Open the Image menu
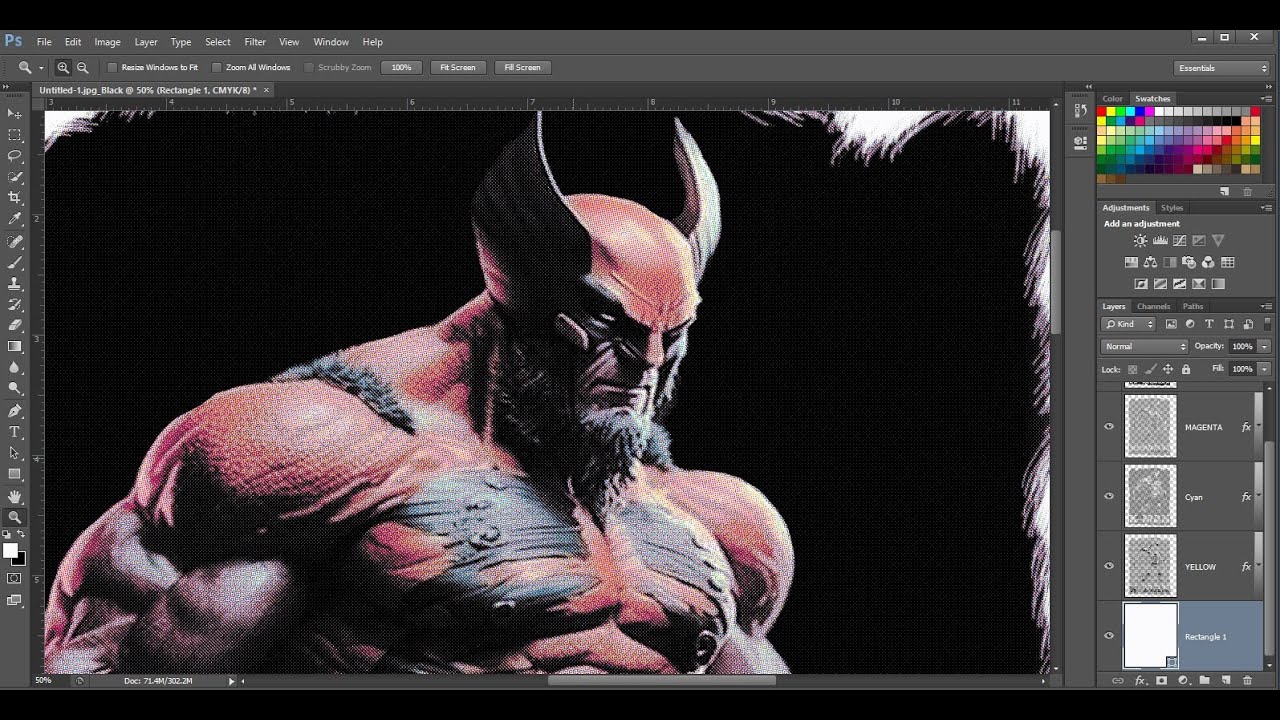Viewport: 1280px width, 720px height. [x=107, y=42]
